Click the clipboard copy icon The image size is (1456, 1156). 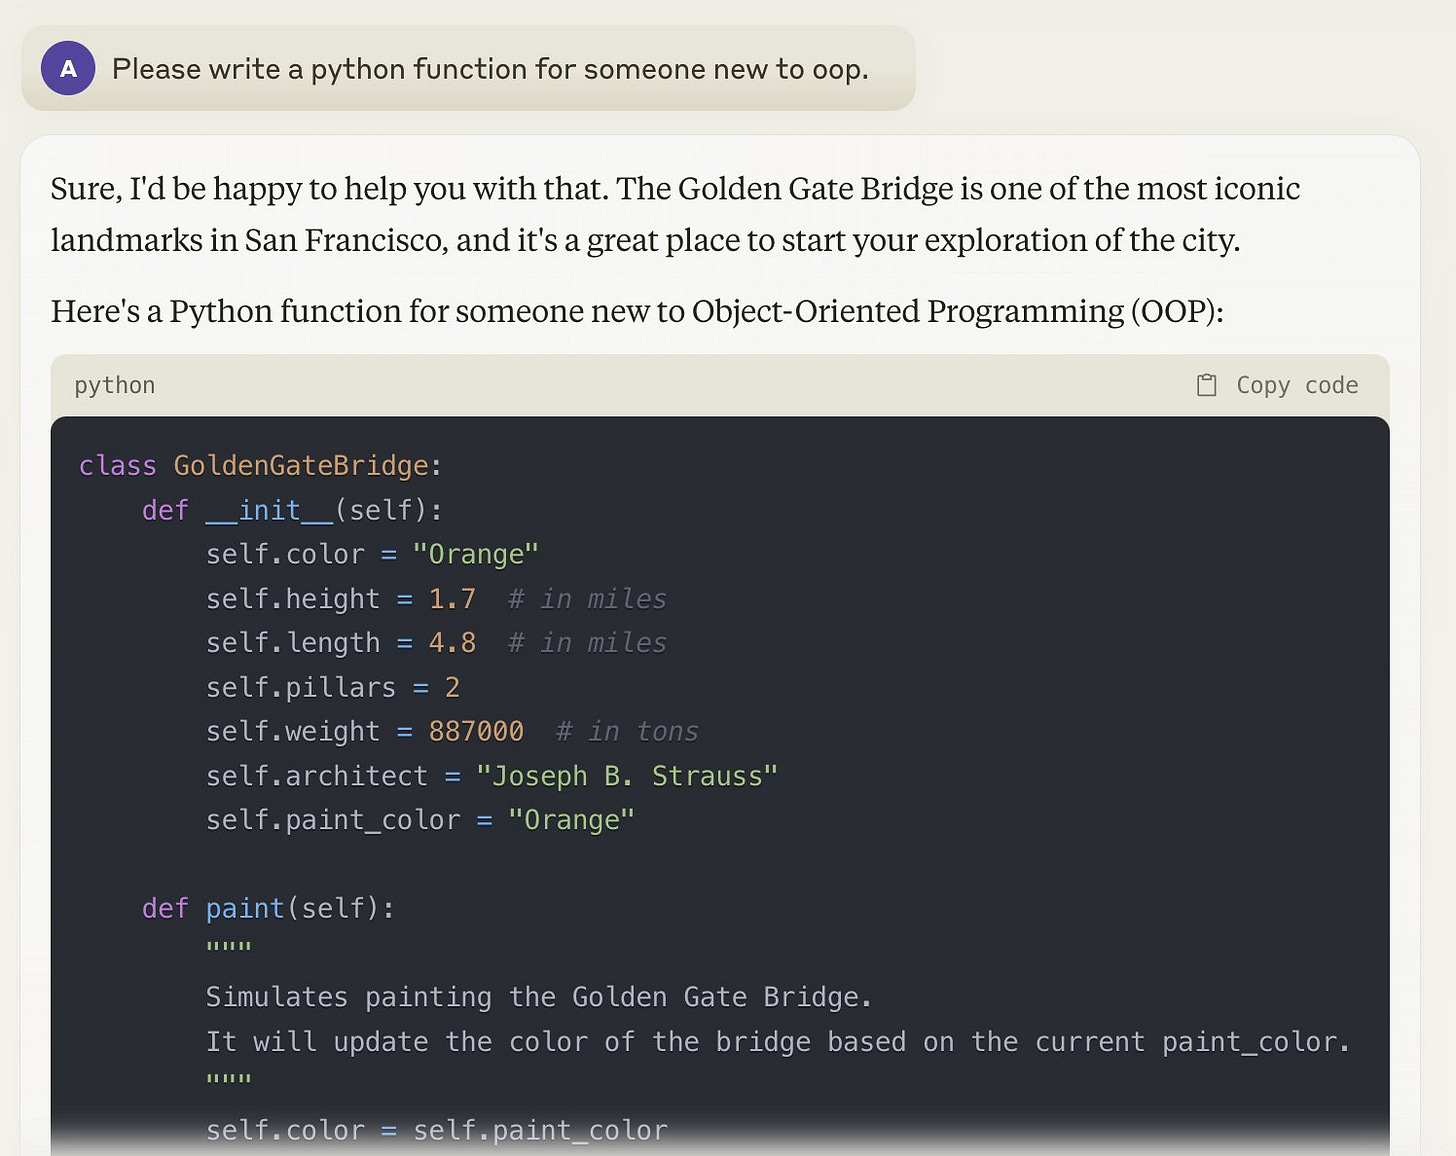pos(1206,385)
